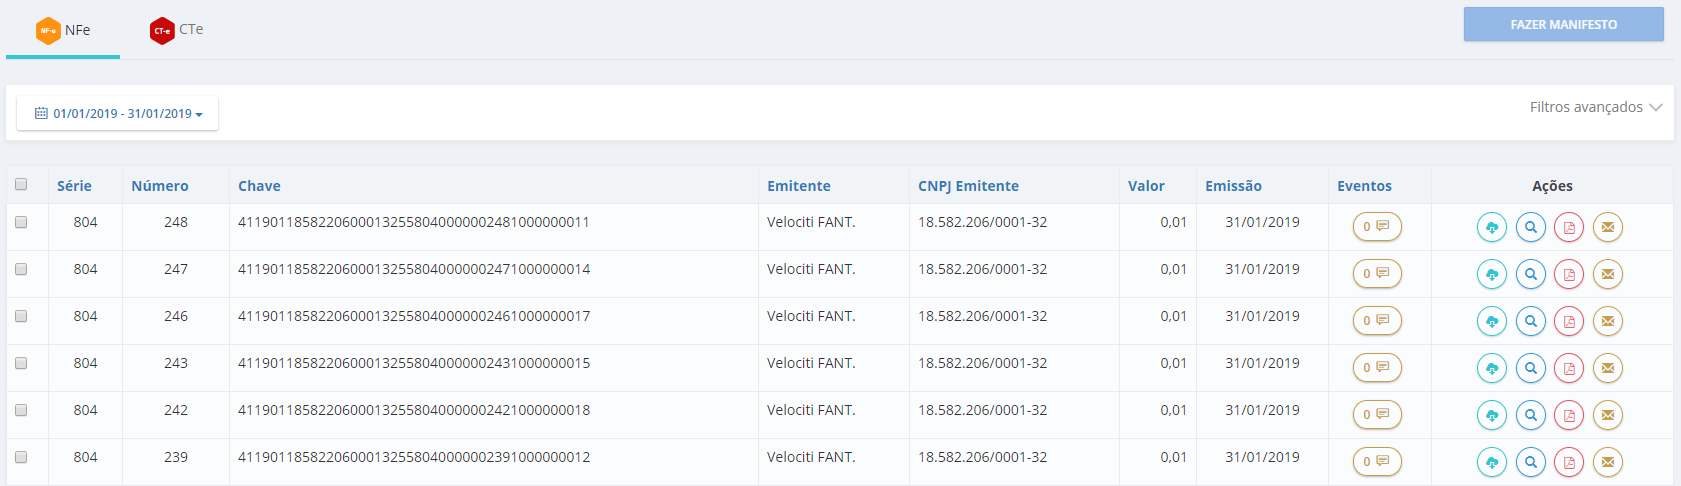
Task: Select key ending in 2431000000015
Action: click(414, 363)
